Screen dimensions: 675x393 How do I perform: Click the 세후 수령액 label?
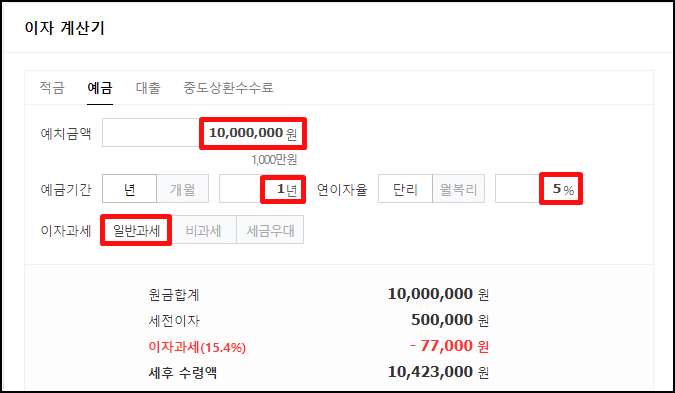(x=183, y=372)
